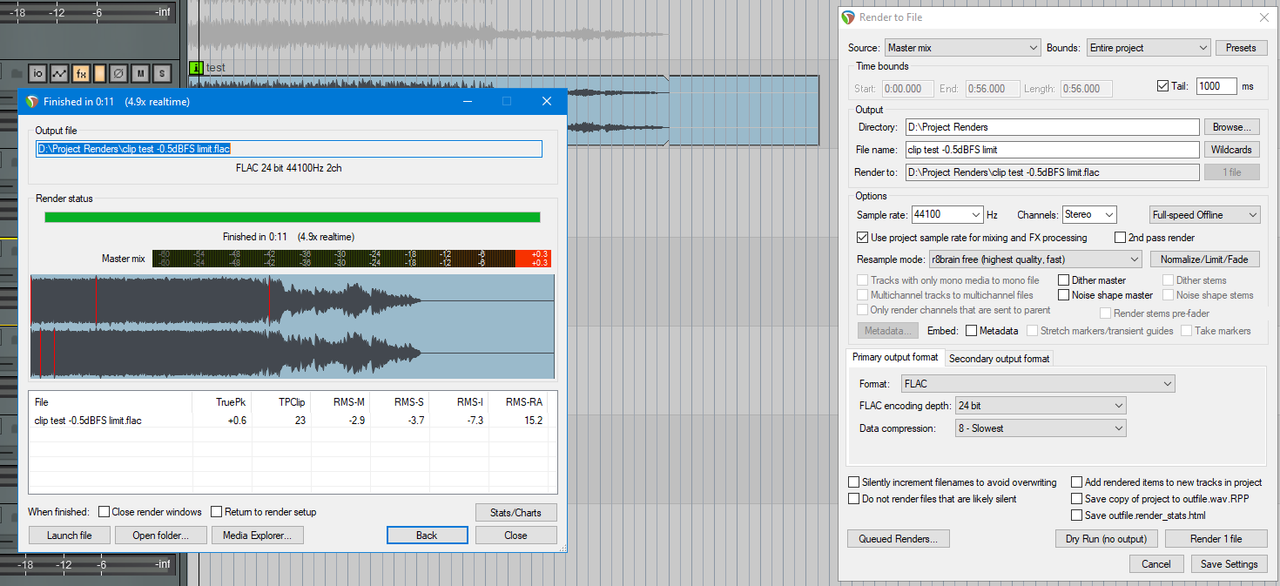Click the Close button in Finished window
This screenshot has width=1280, height=586.
pyautogui.click(x=516, y=535)
